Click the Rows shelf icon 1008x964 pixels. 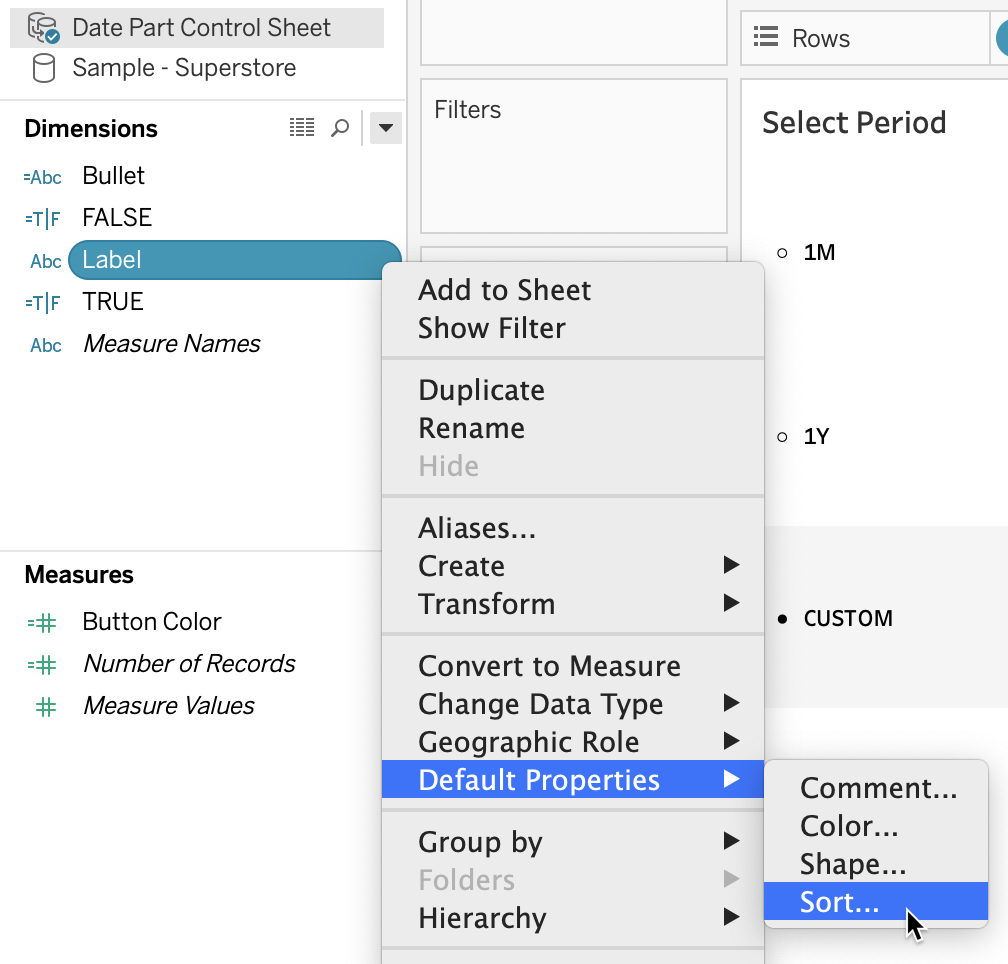[x=766, y=38]
